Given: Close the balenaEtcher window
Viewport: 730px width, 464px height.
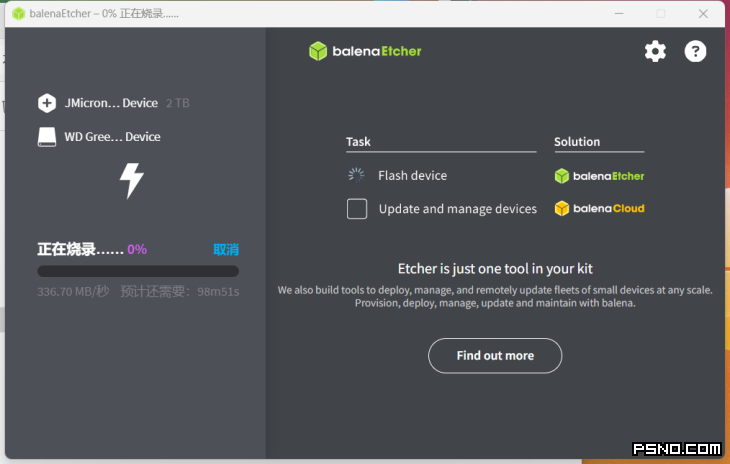Looking at the screenshot, I should [703, 13].
